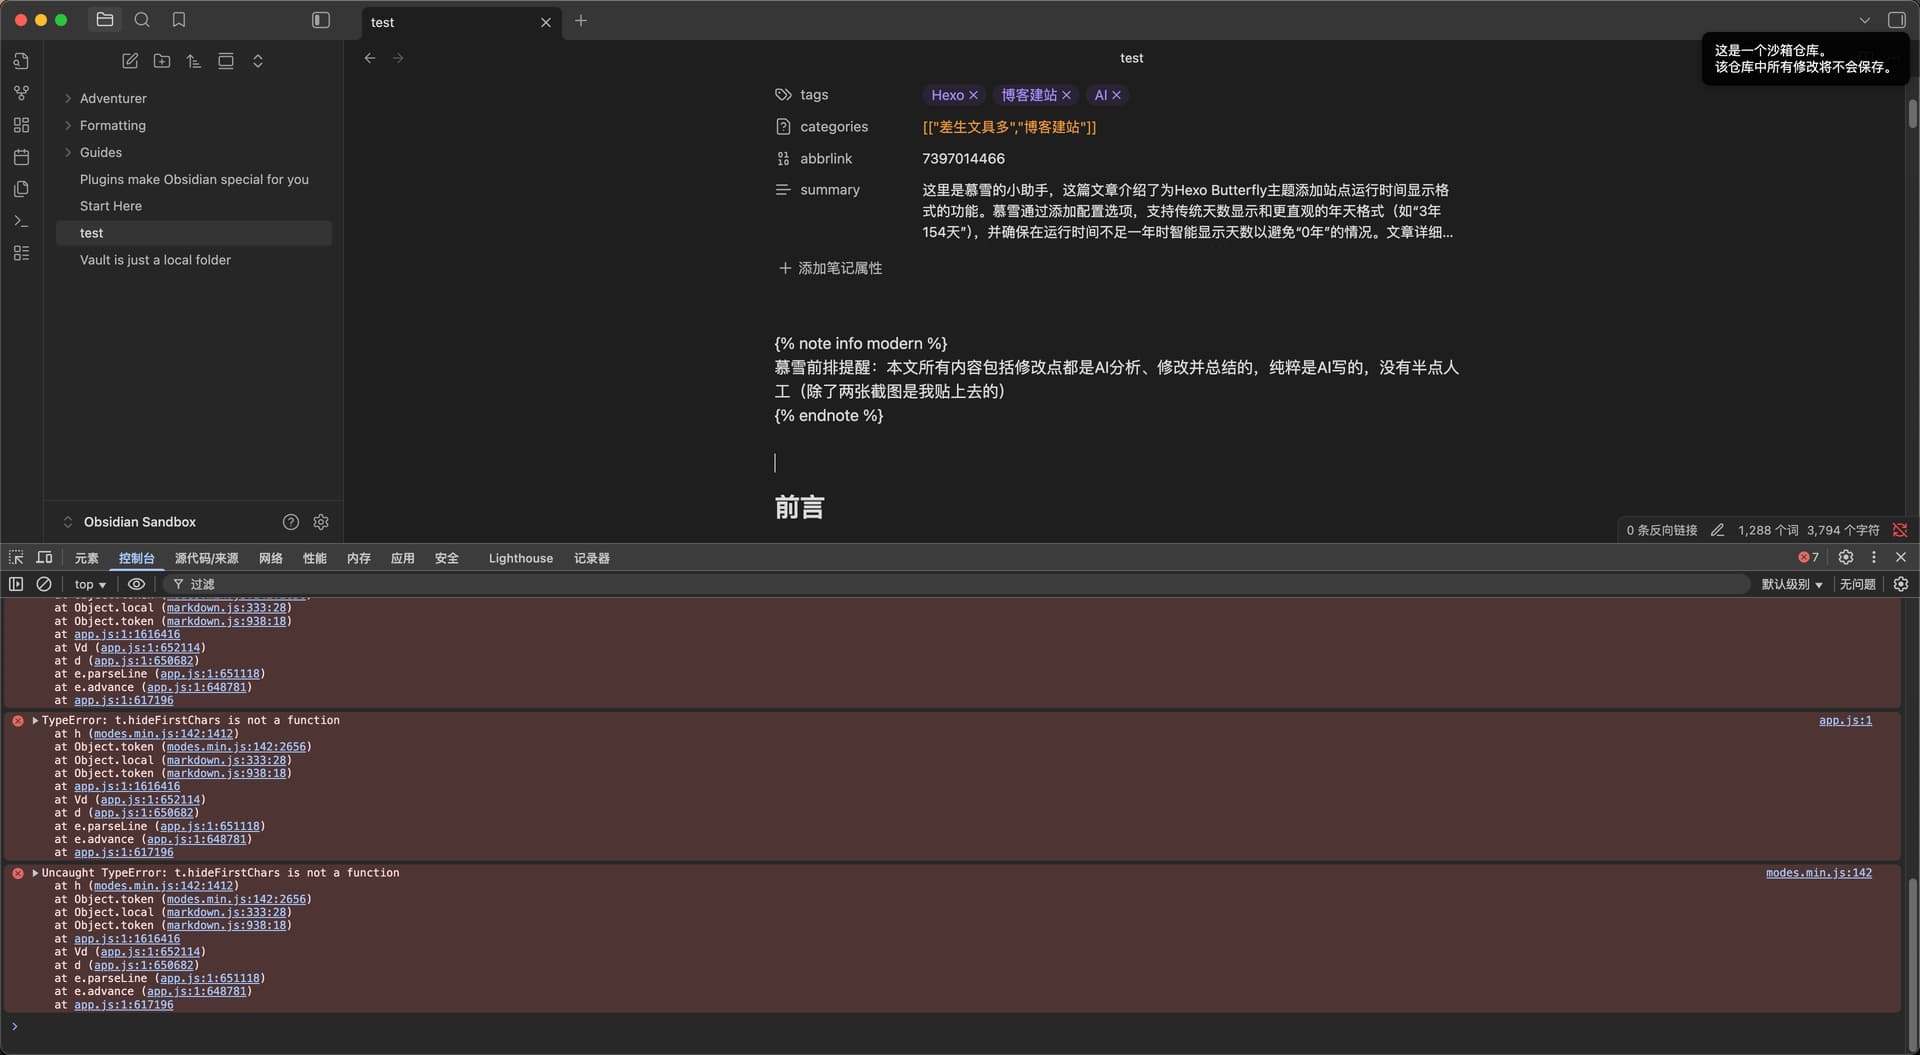Toggle the right sidebar panel
1920x1055 pixels.
[x=1896, y=20]
